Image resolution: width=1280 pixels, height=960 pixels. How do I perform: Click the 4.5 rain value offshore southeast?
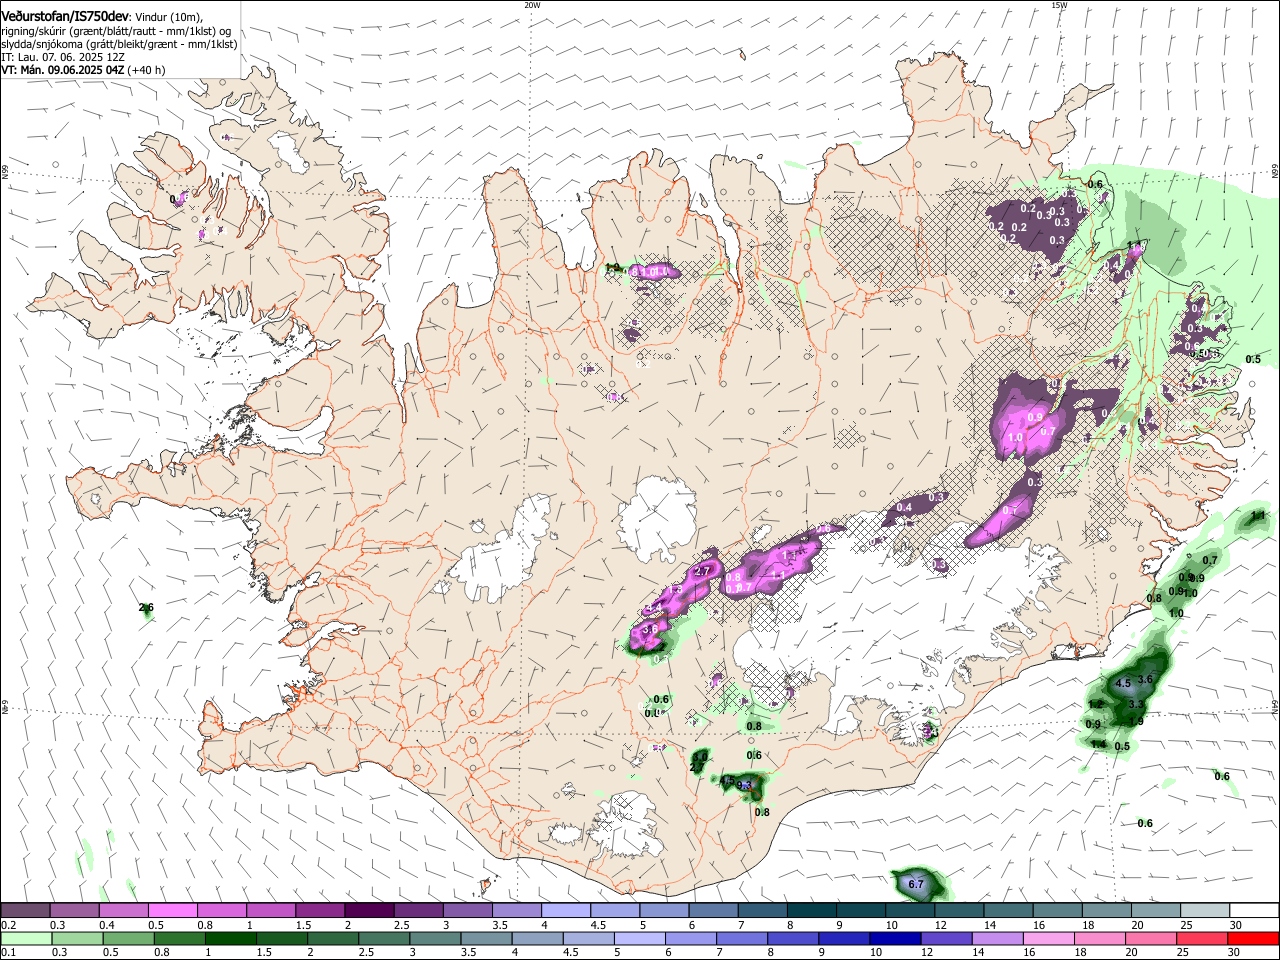click(x=1122, y=684)
